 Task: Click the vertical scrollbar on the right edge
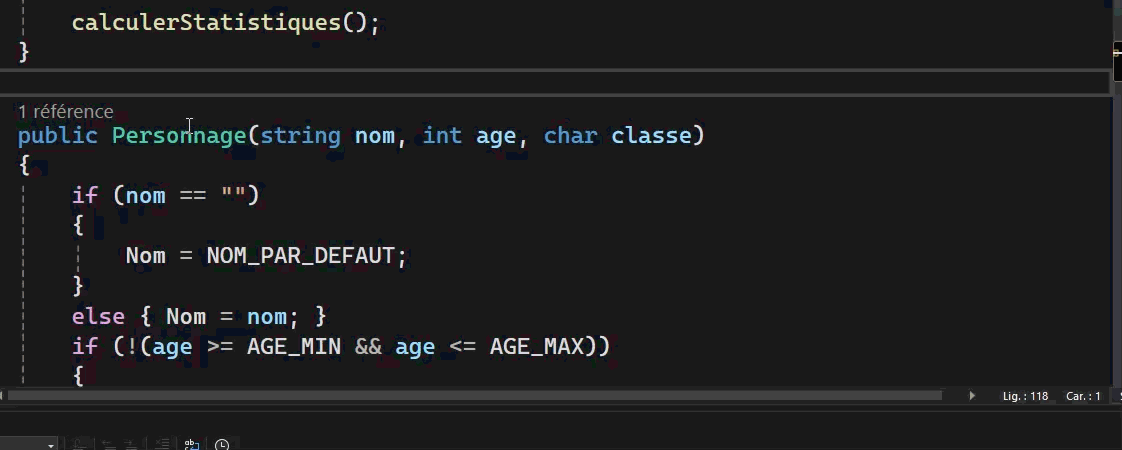click(x=1116, y=200)
